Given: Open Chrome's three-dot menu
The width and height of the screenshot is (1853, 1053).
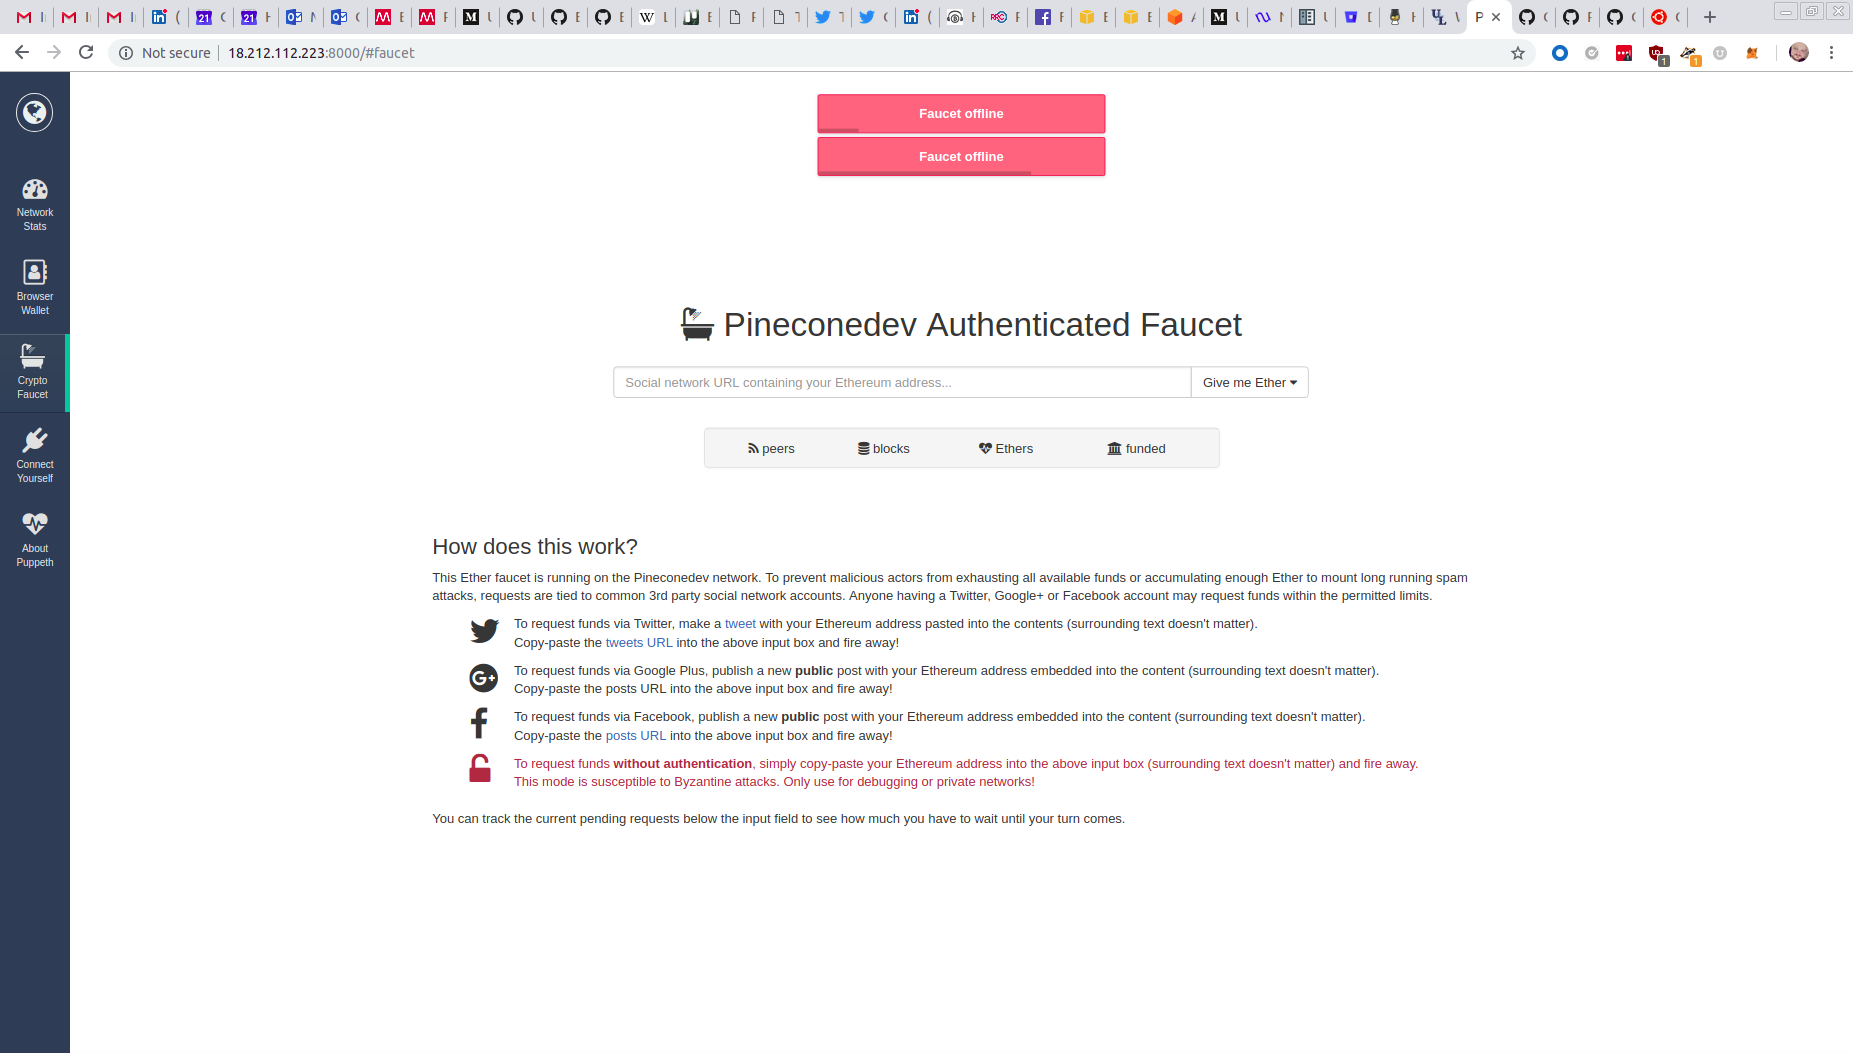Looking at the screenshot, I should point(1831,53).
